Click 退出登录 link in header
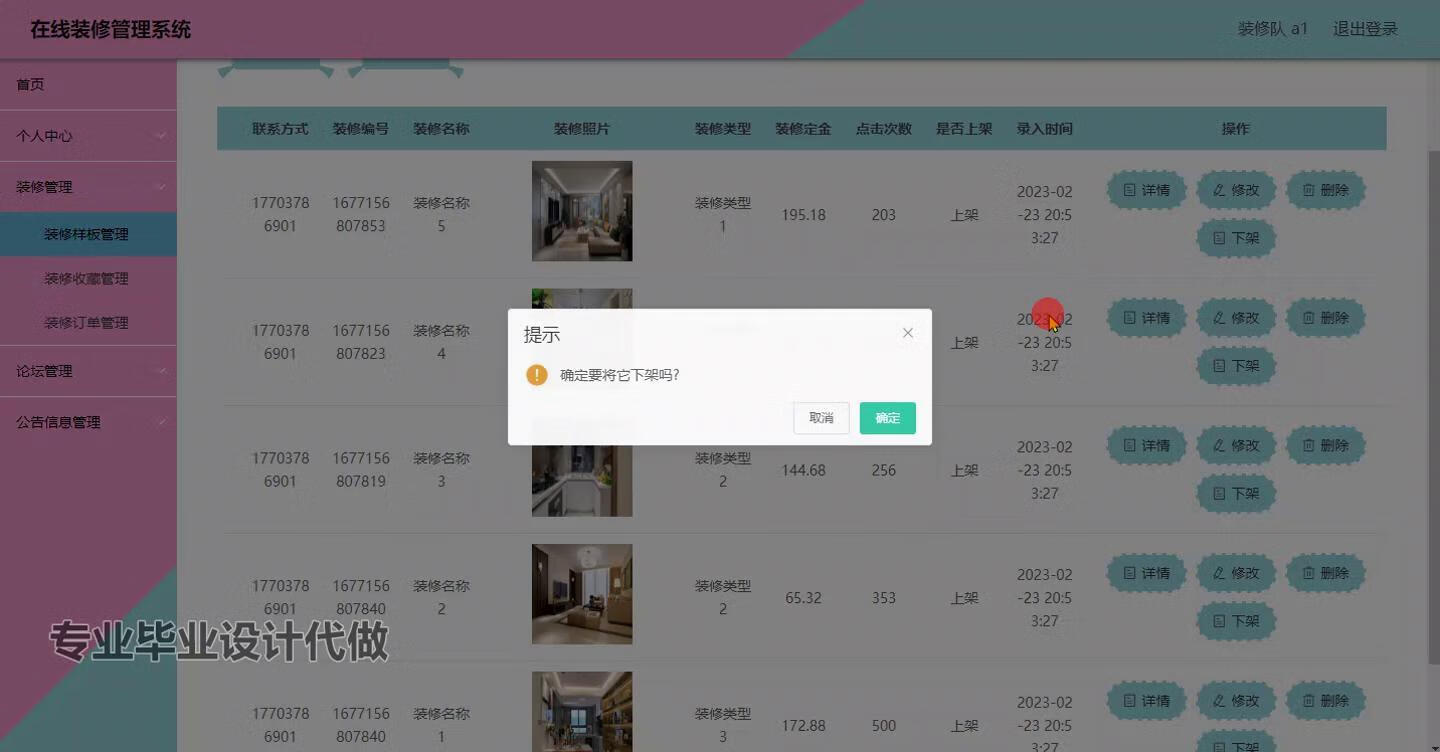The image size is (1440, 752). click(1365, 29)
